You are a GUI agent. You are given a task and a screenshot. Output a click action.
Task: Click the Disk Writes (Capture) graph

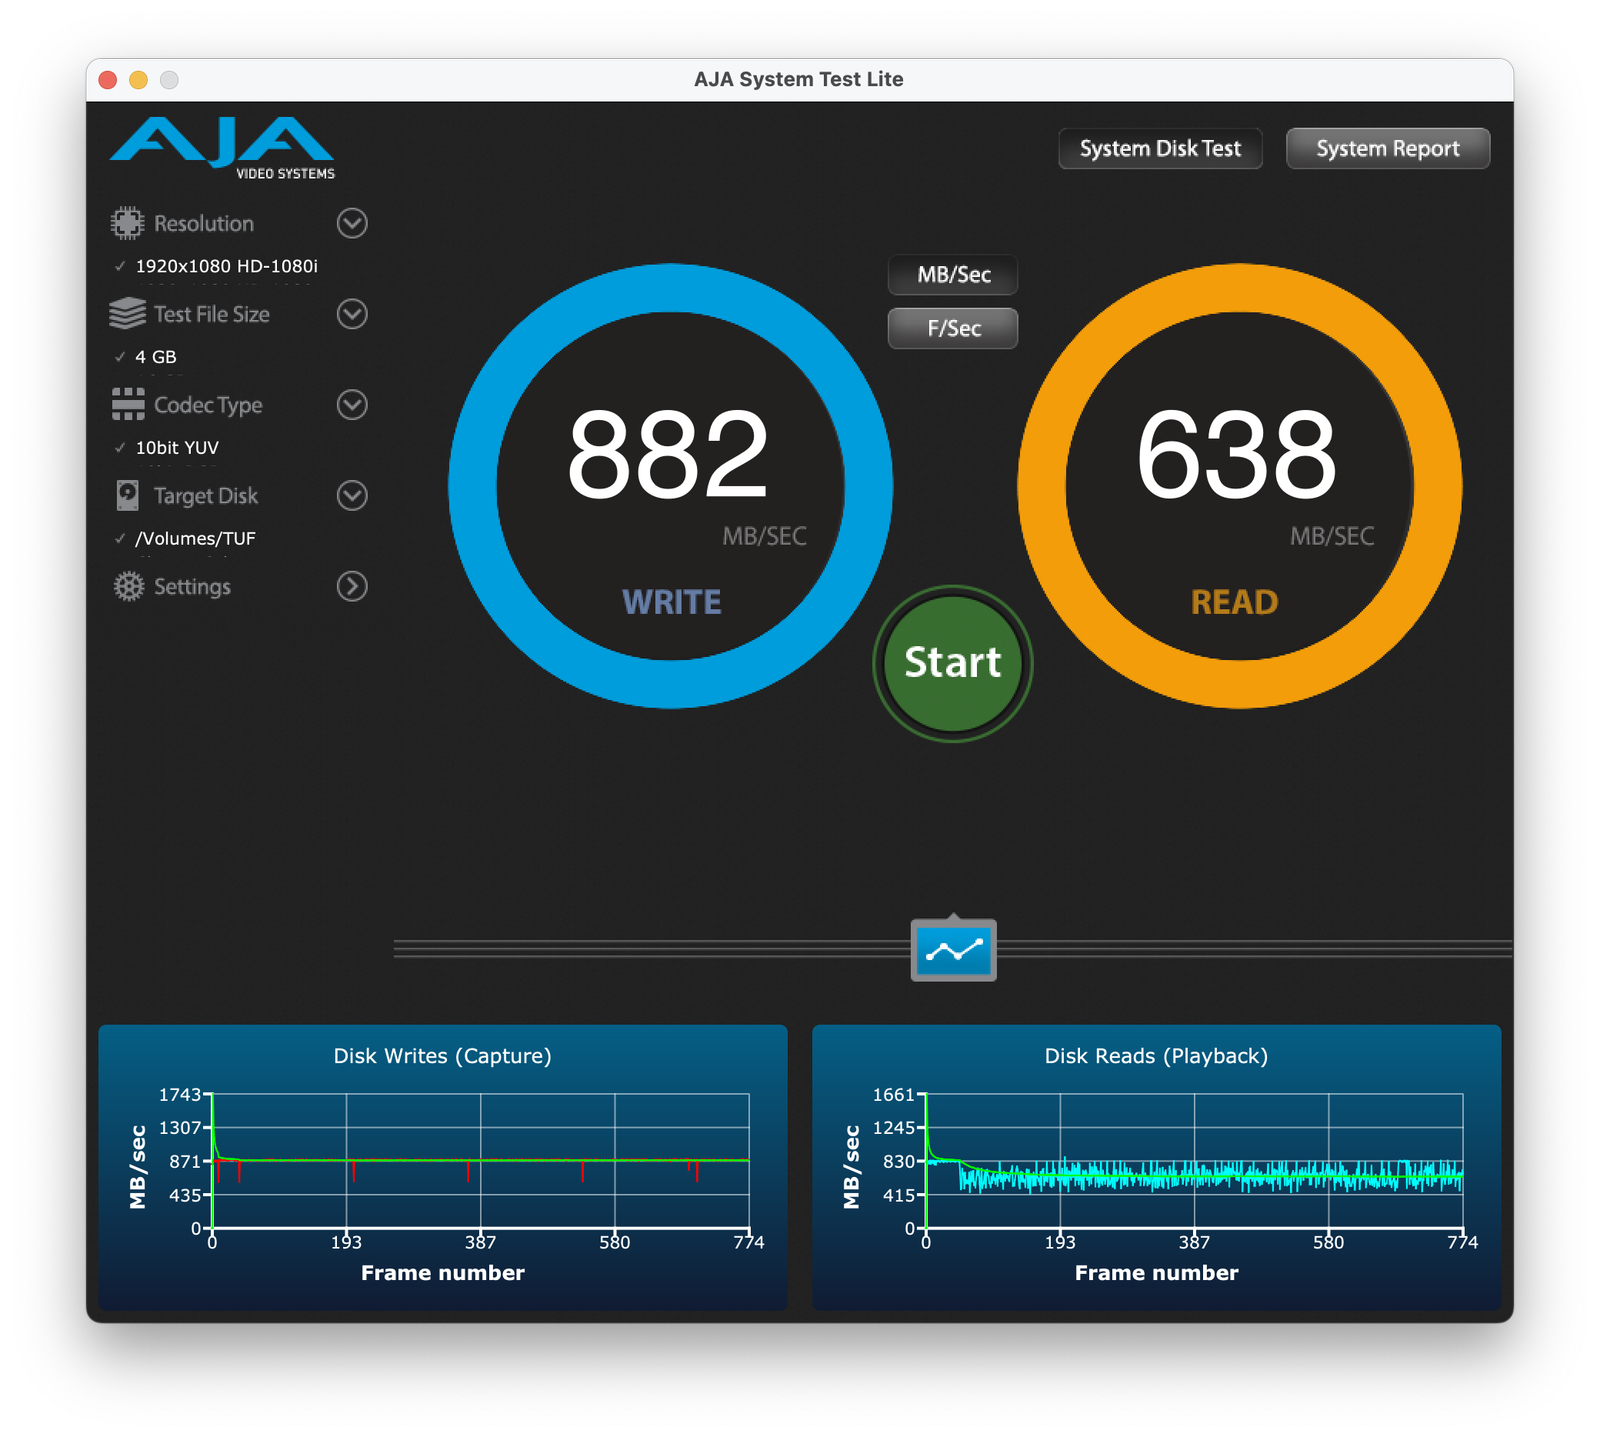tap(443, 1167)
